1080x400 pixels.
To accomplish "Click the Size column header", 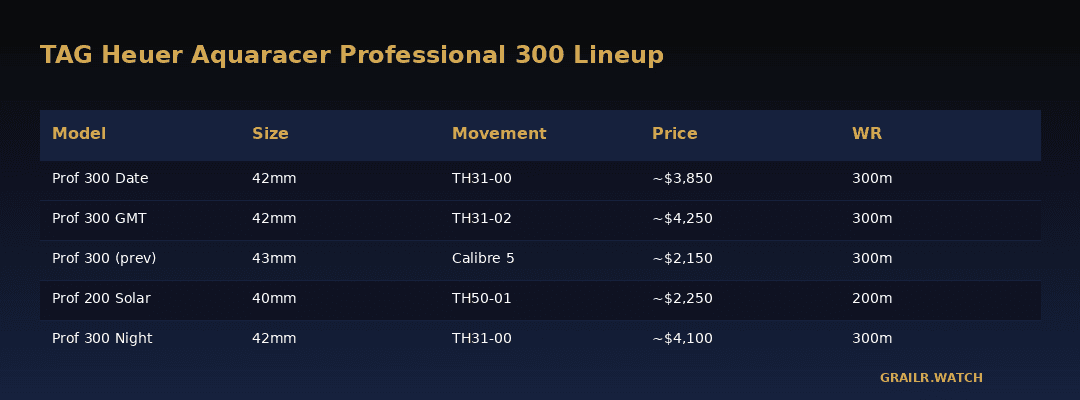I will tap(270, 134).
